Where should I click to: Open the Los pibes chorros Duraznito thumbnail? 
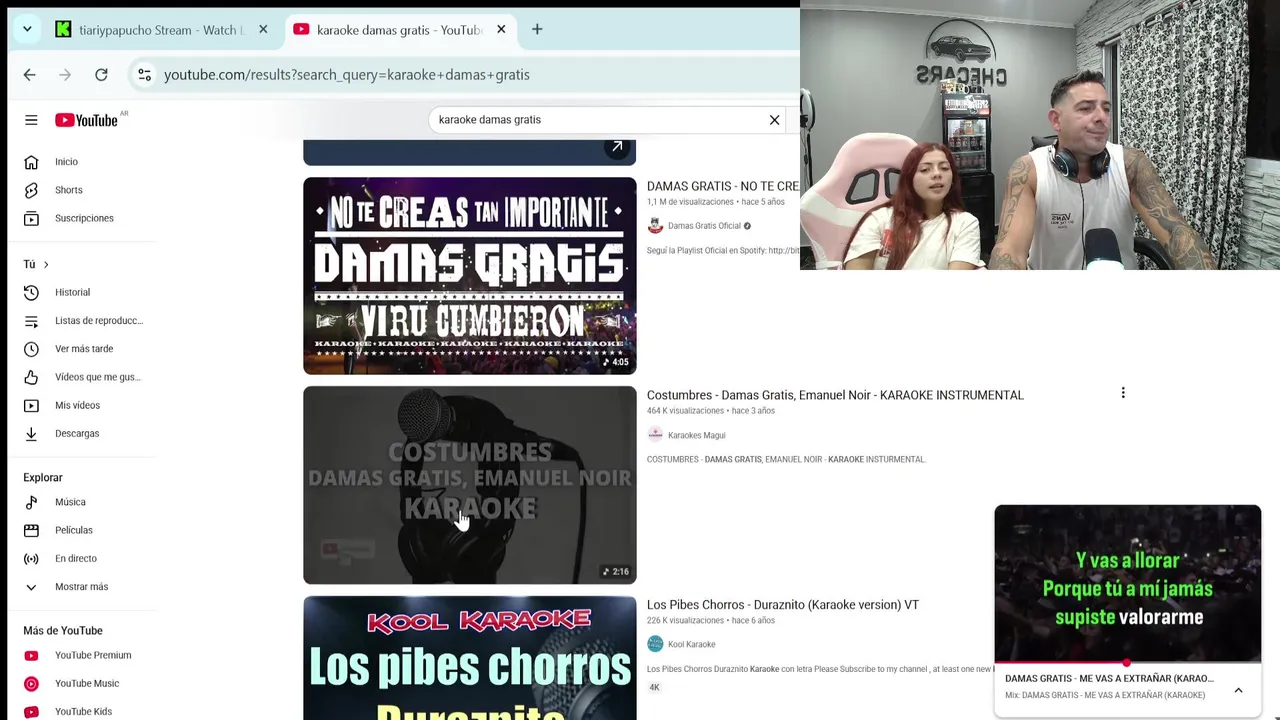tap(469, 658)
